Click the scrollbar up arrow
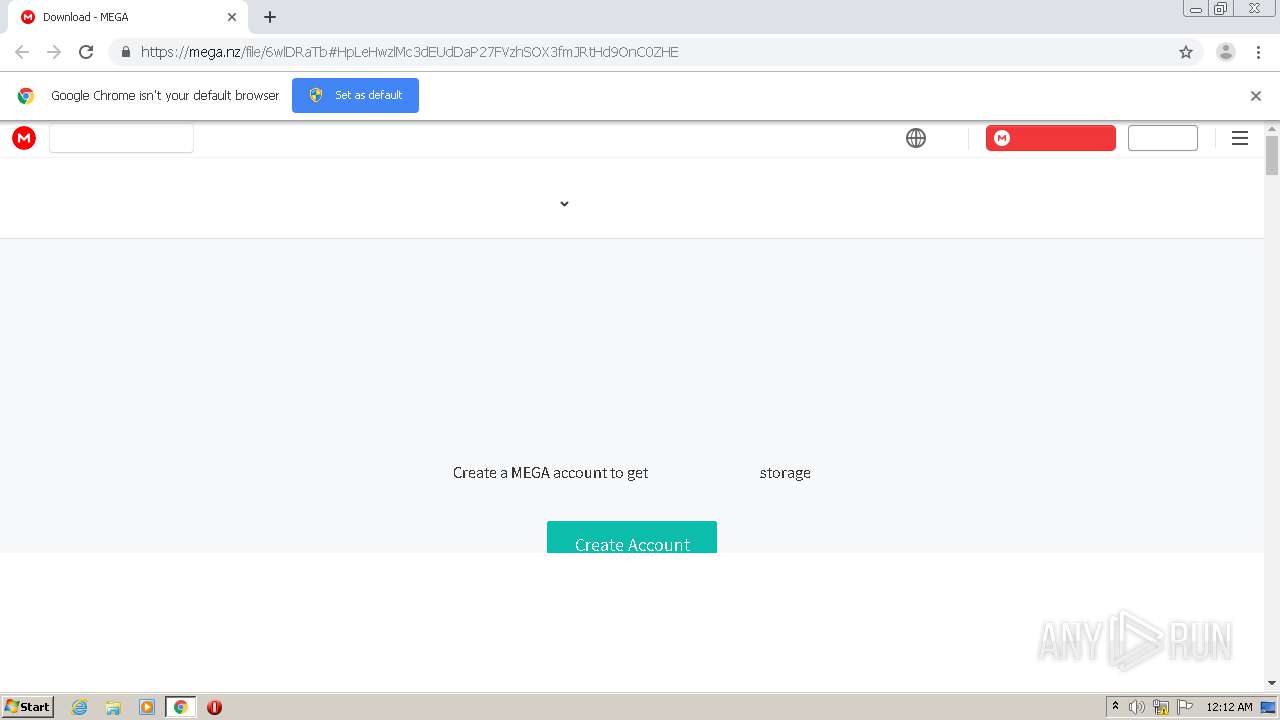The image size is (1280, 720). point(1272,128)
